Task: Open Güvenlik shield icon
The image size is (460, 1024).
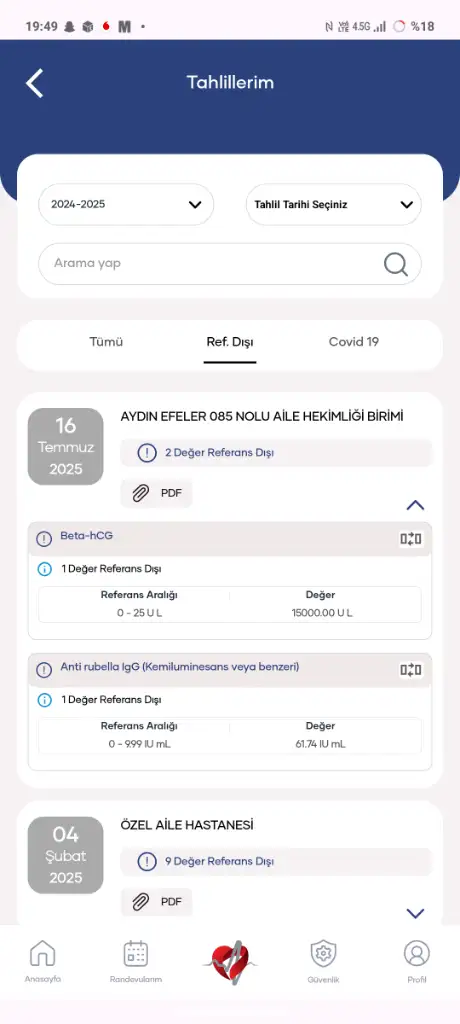Action: (323, 953)
